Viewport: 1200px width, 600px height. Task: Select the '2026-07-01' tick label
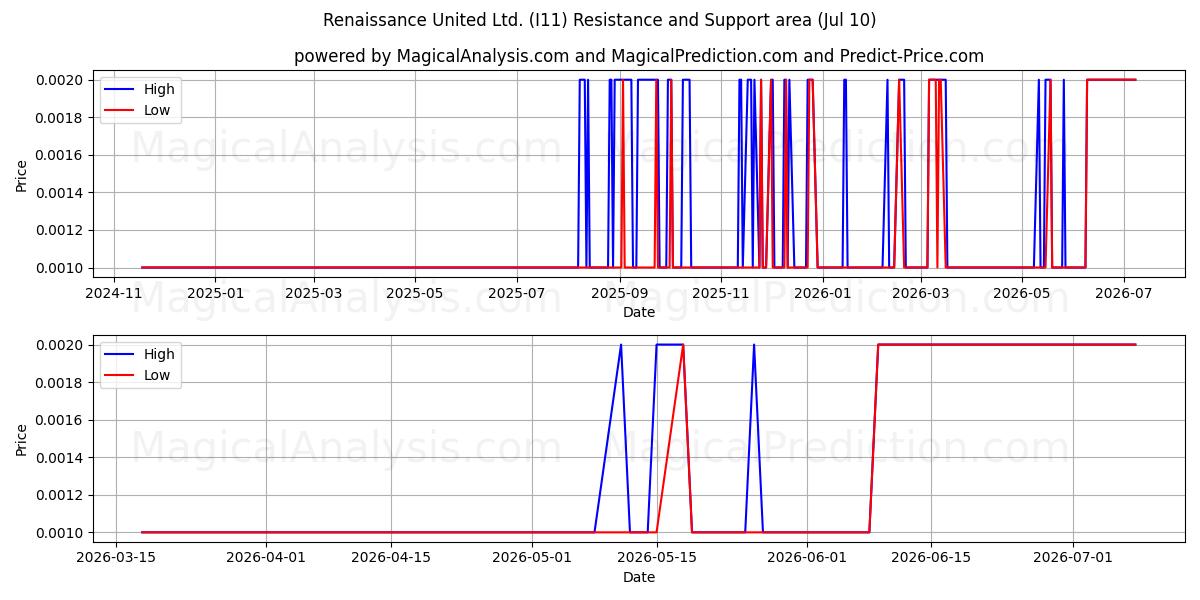(x=1073, y=558)
